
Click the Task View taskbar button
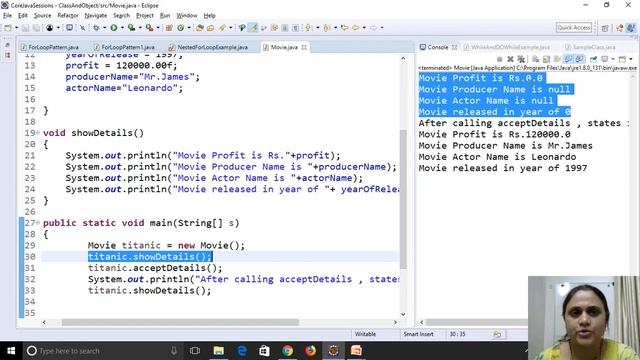(x=195, y=351)
